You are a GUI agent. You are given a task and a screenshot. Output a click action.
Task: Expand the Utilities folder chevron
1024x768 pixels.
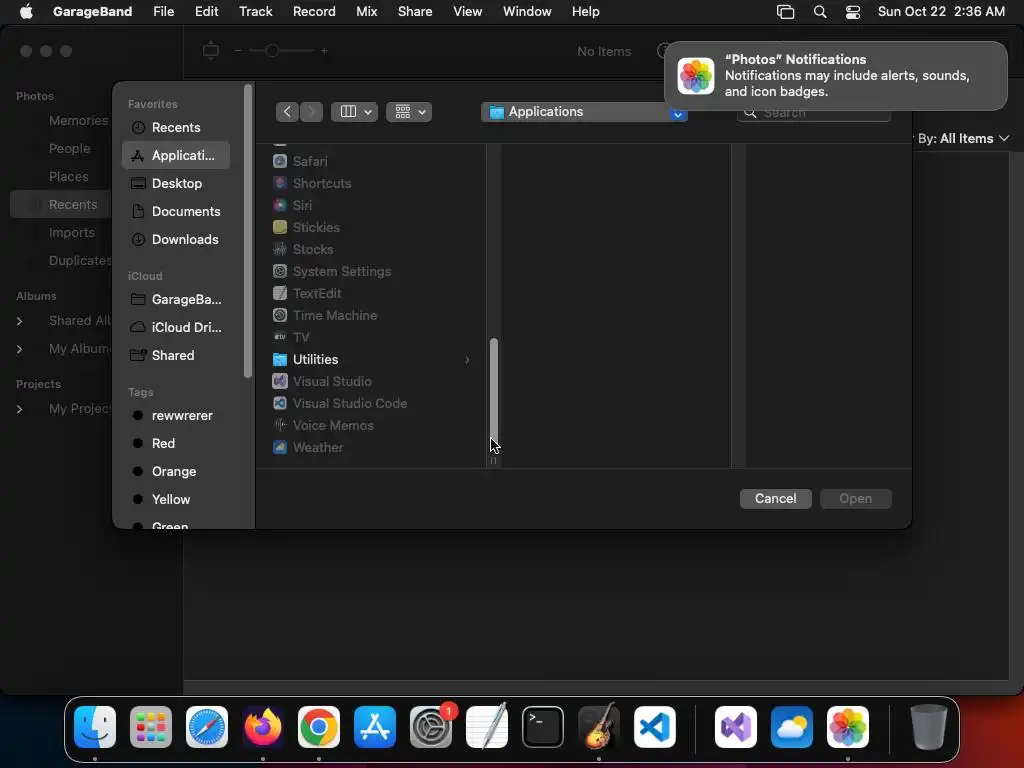tap(467, 360)
